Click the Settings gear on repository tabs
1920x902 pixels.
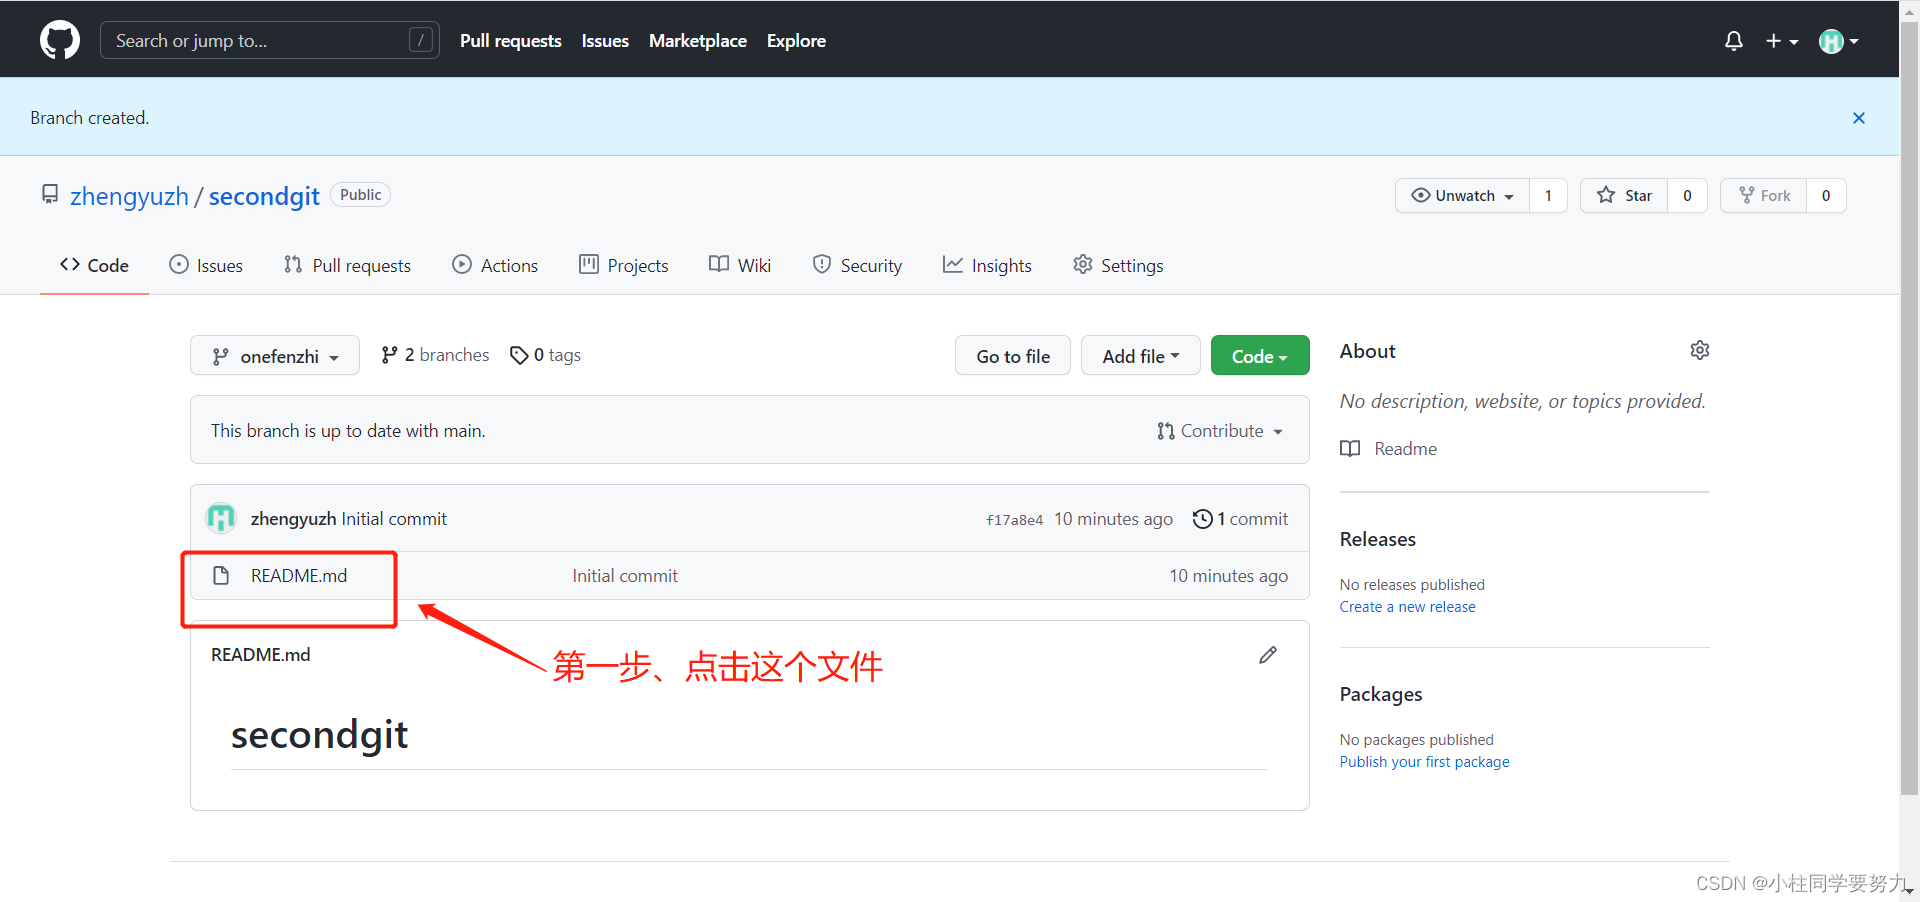(1082, 265)
